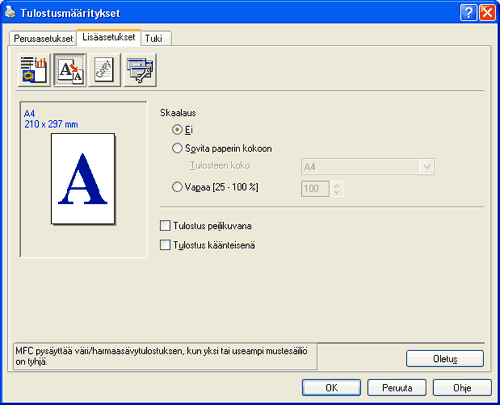This screenshot has width=500, height=405.
Task: Decrease the scaling percentage with down arrow
Action: pyautogui.click(x=337, y=193)
